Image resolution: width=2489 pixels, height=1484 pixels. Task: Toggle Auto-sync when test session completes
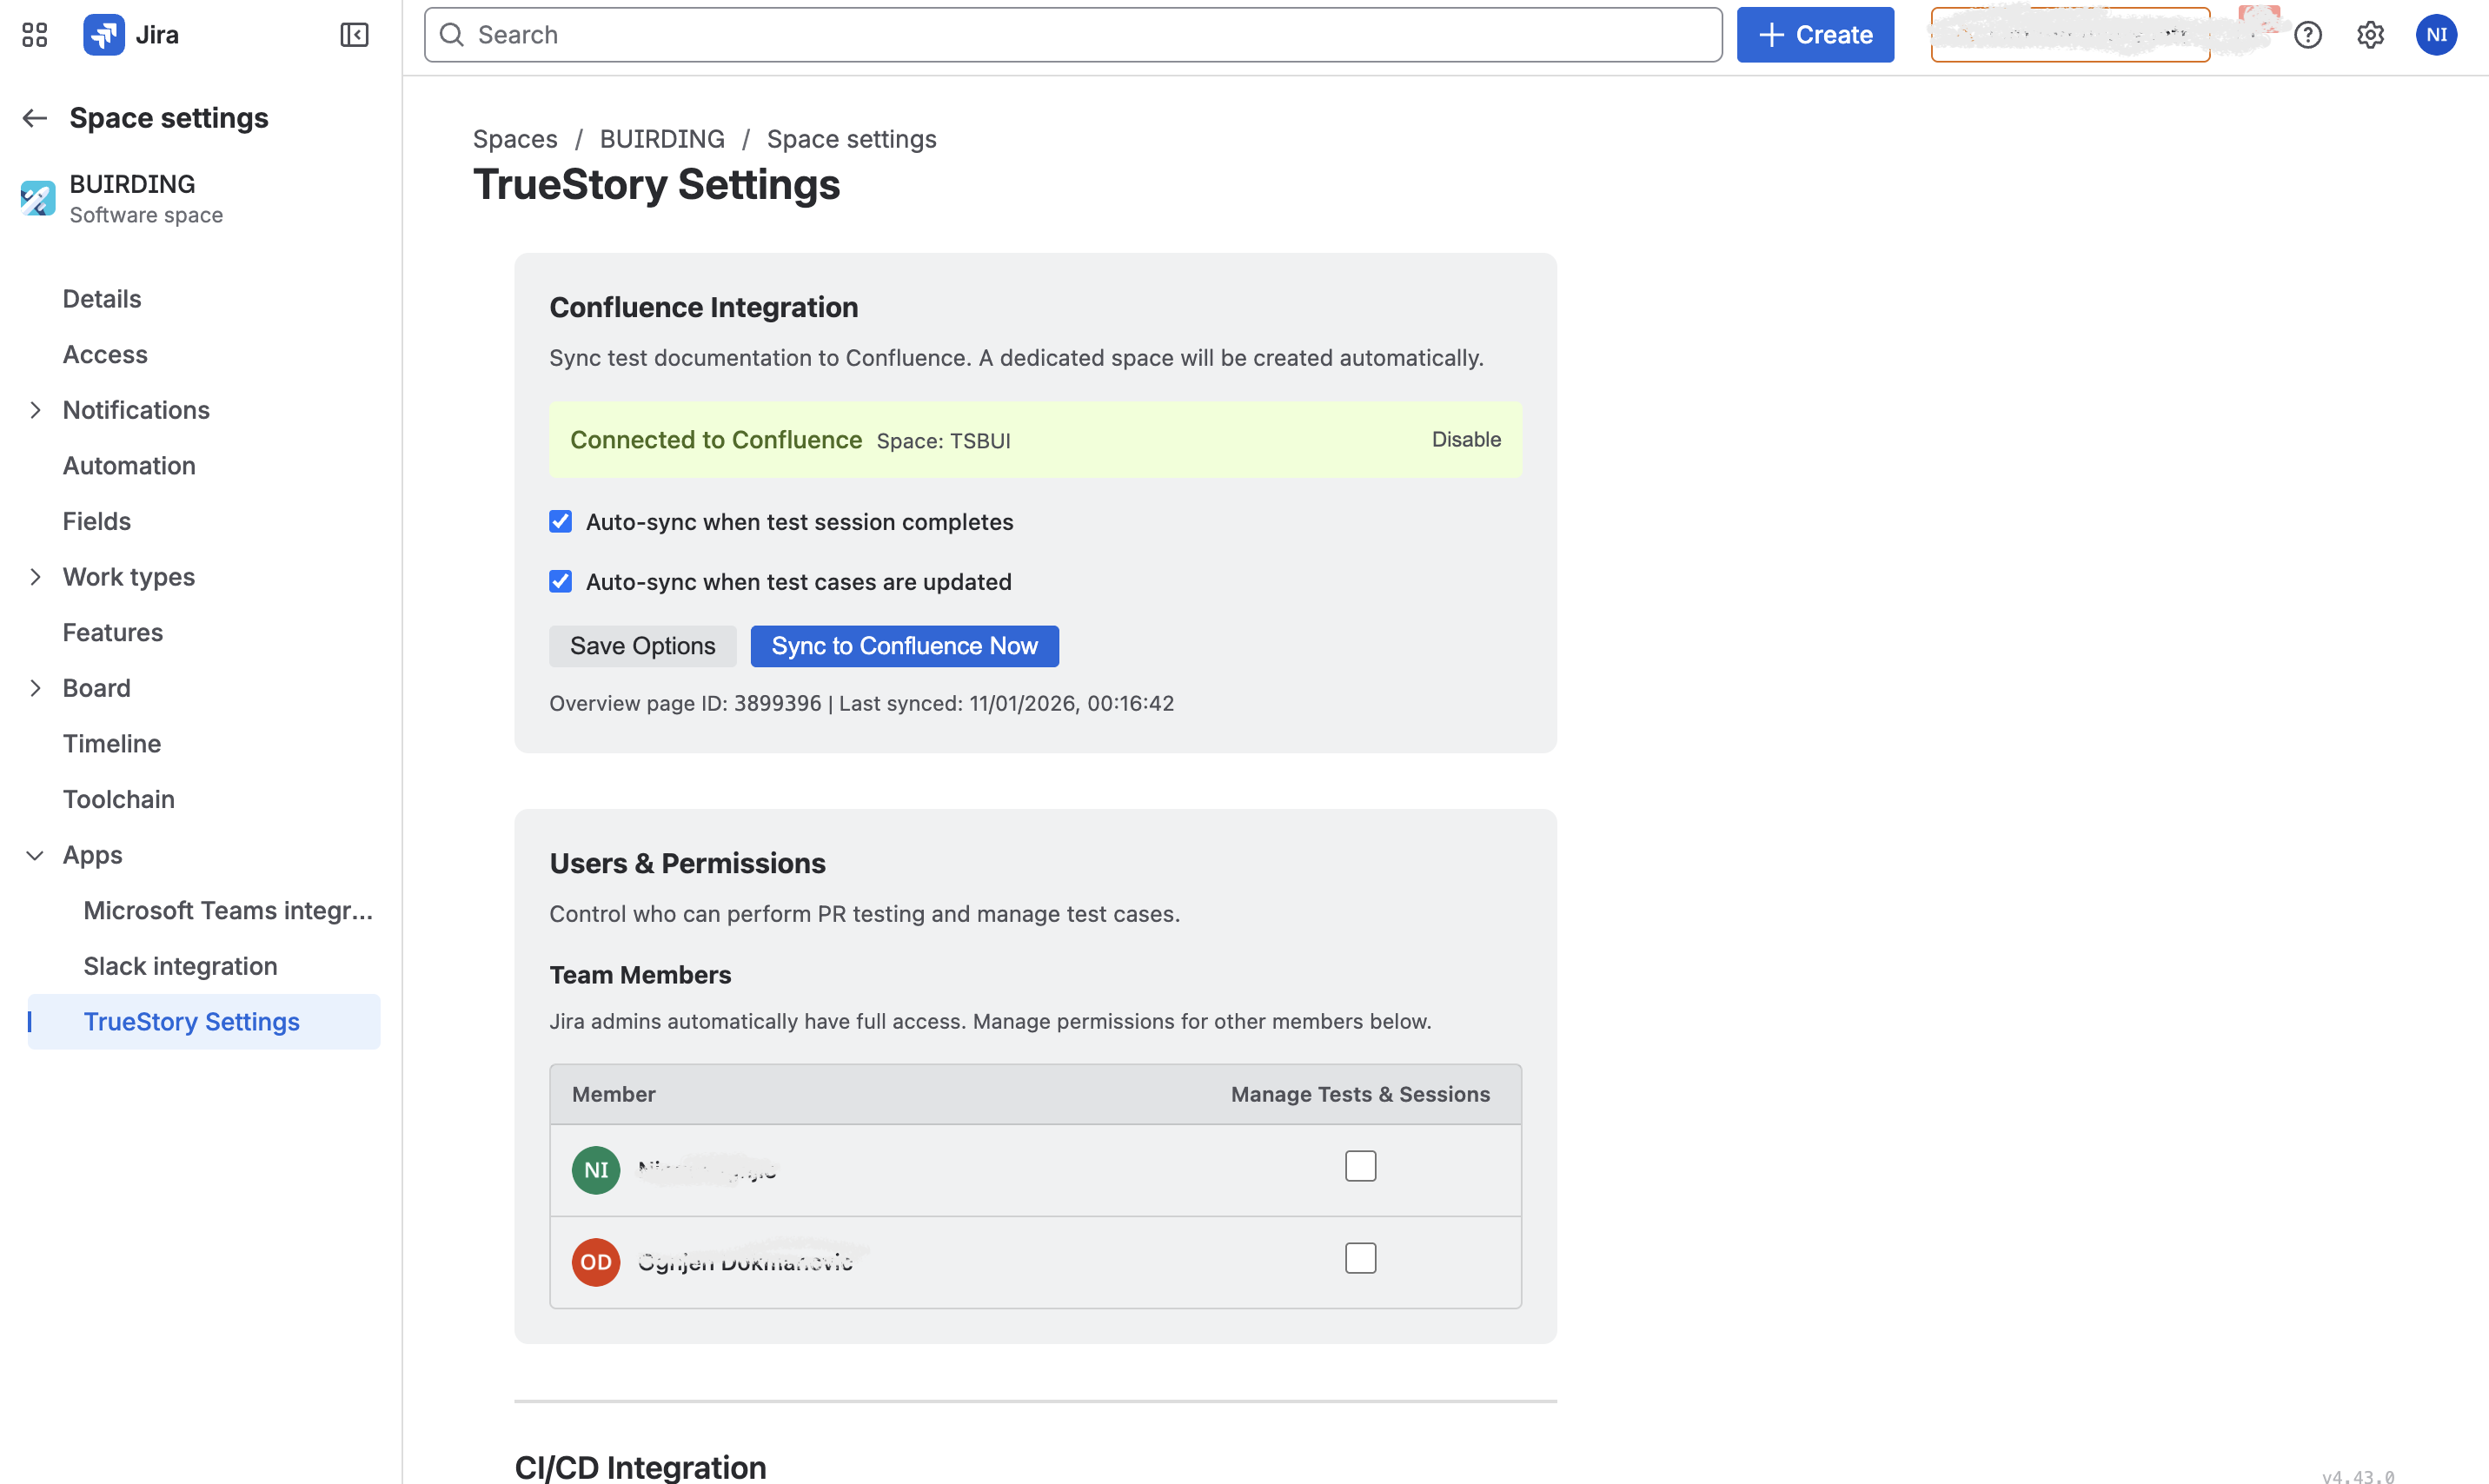561,522
